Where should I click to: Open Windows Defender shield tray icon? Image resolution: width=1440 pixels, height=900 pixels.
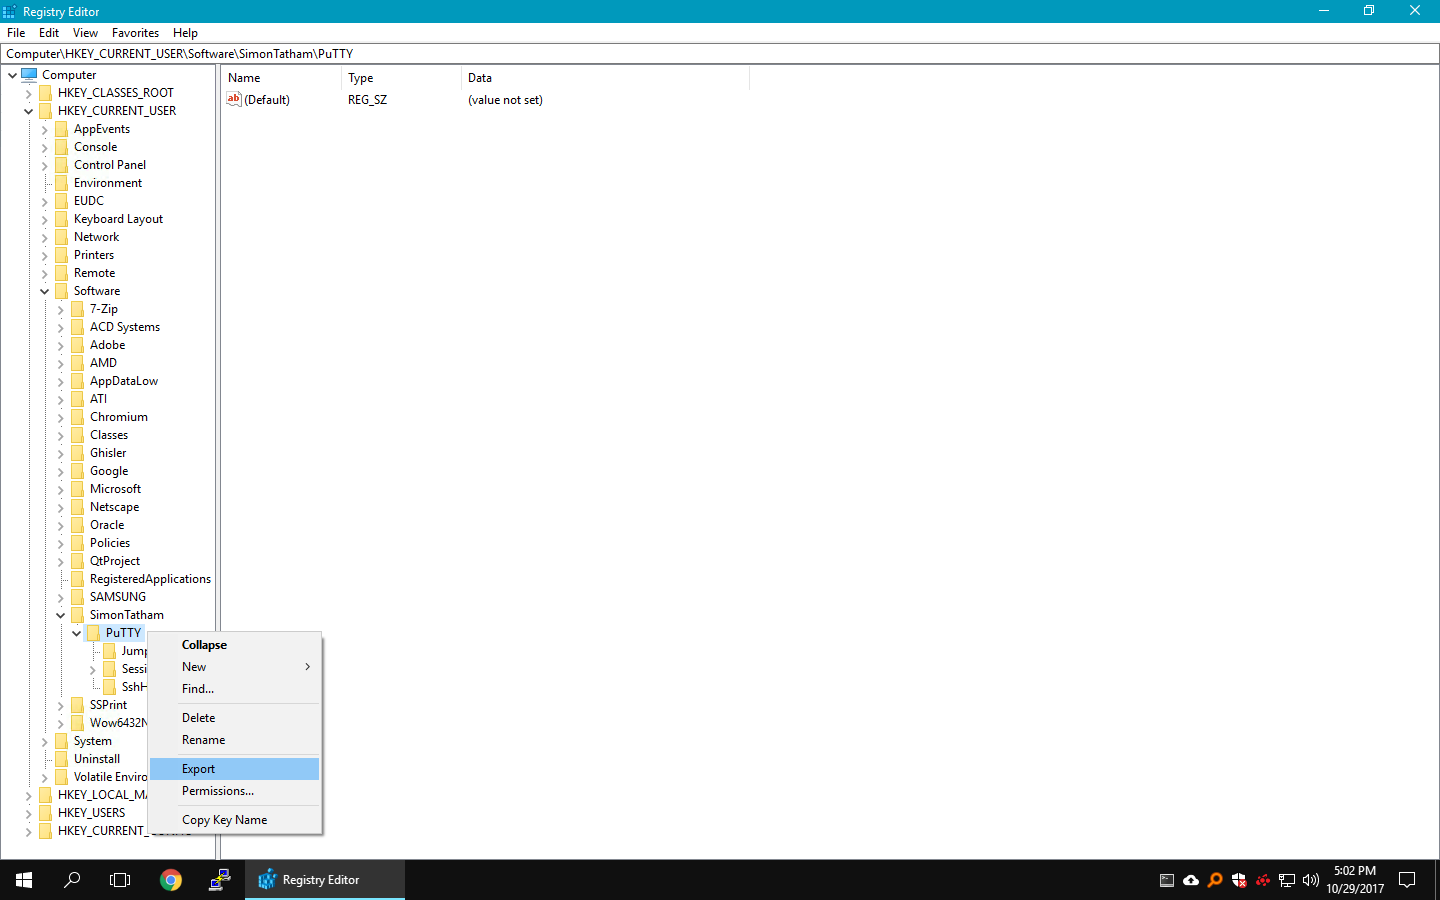click(x=1239, y=880)
